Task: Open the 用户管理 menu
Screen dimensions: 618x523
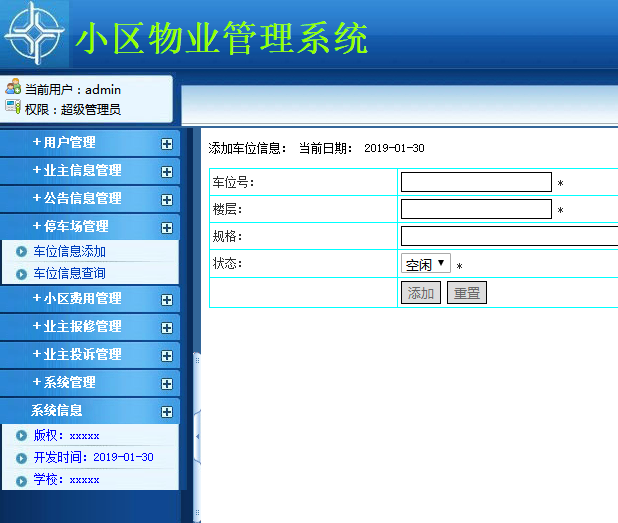Action: click(x=64, y=142)
